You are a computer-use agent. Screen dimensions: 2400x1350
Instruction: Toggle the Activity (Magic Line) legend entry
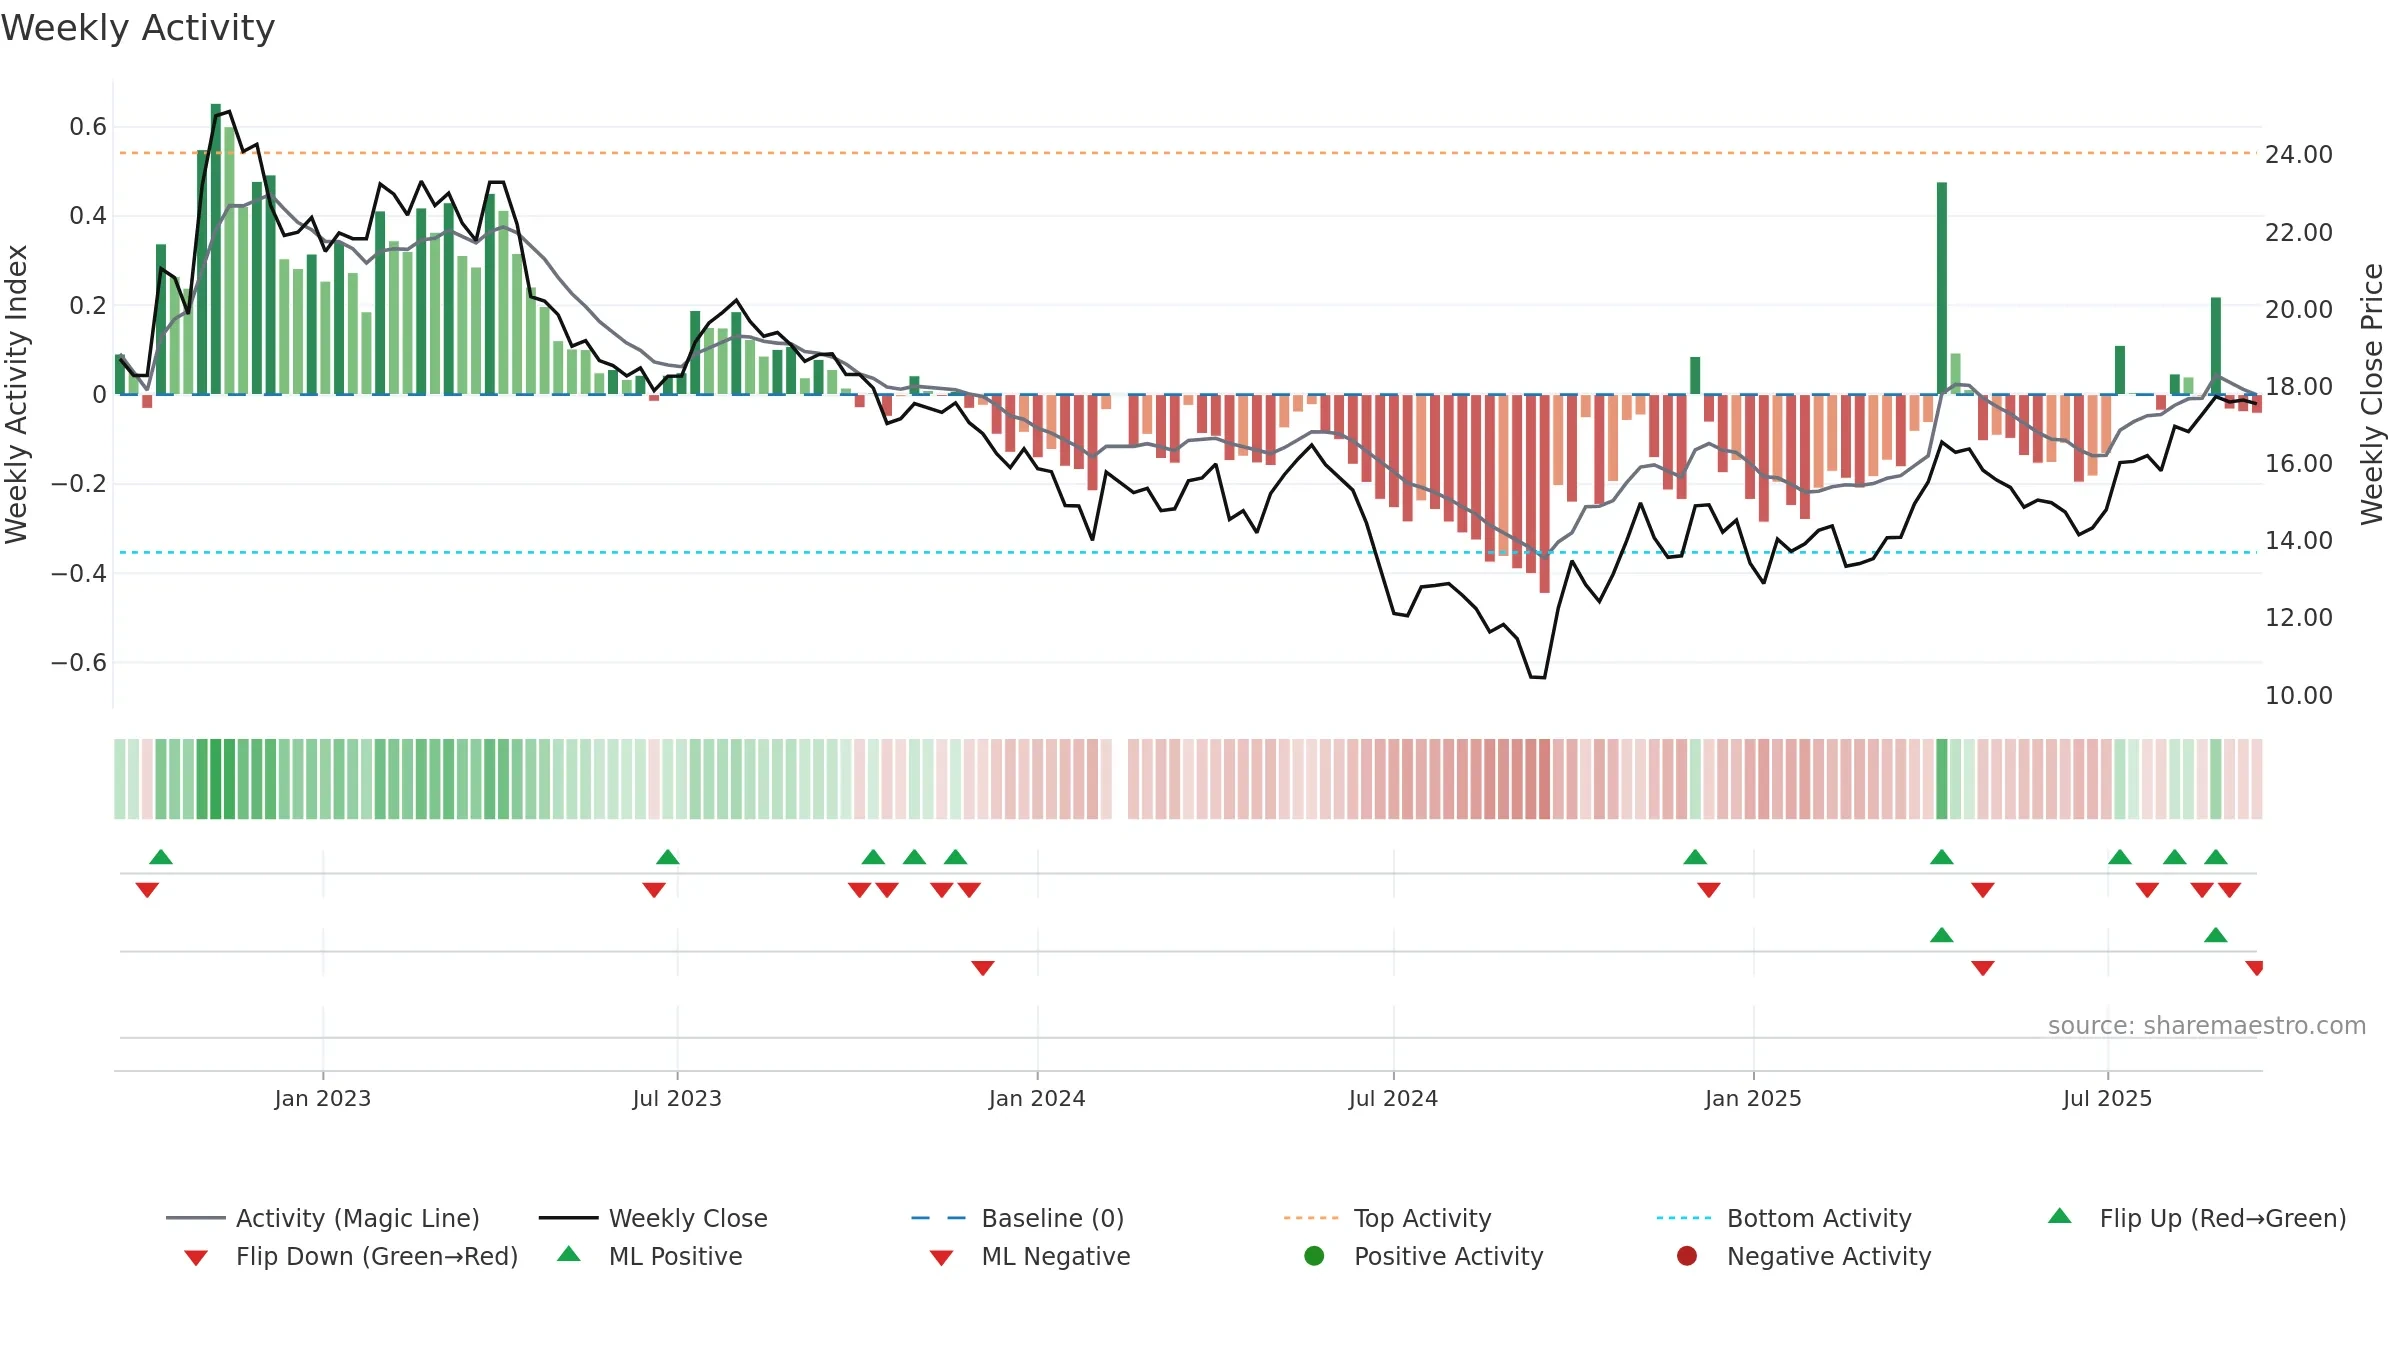pyautogui.click(x=323, y=1218)
